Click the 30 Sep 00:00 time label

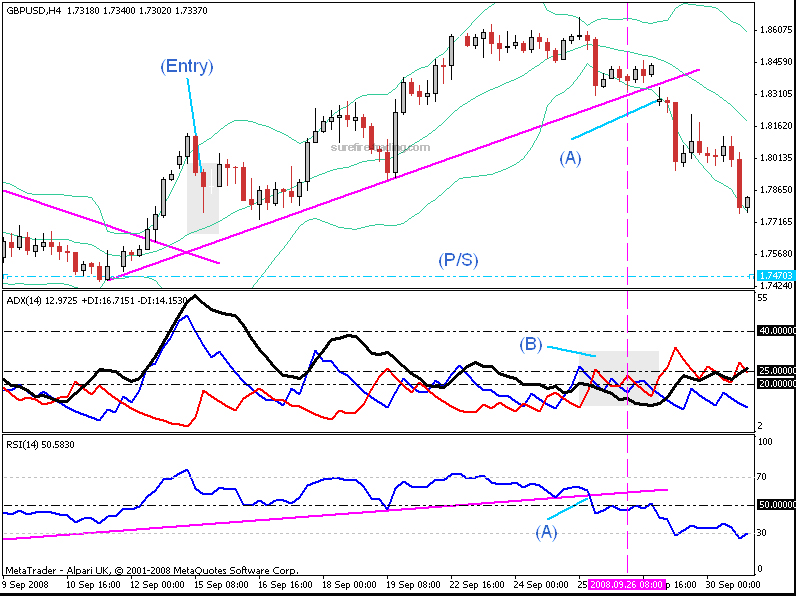[733, 584]
